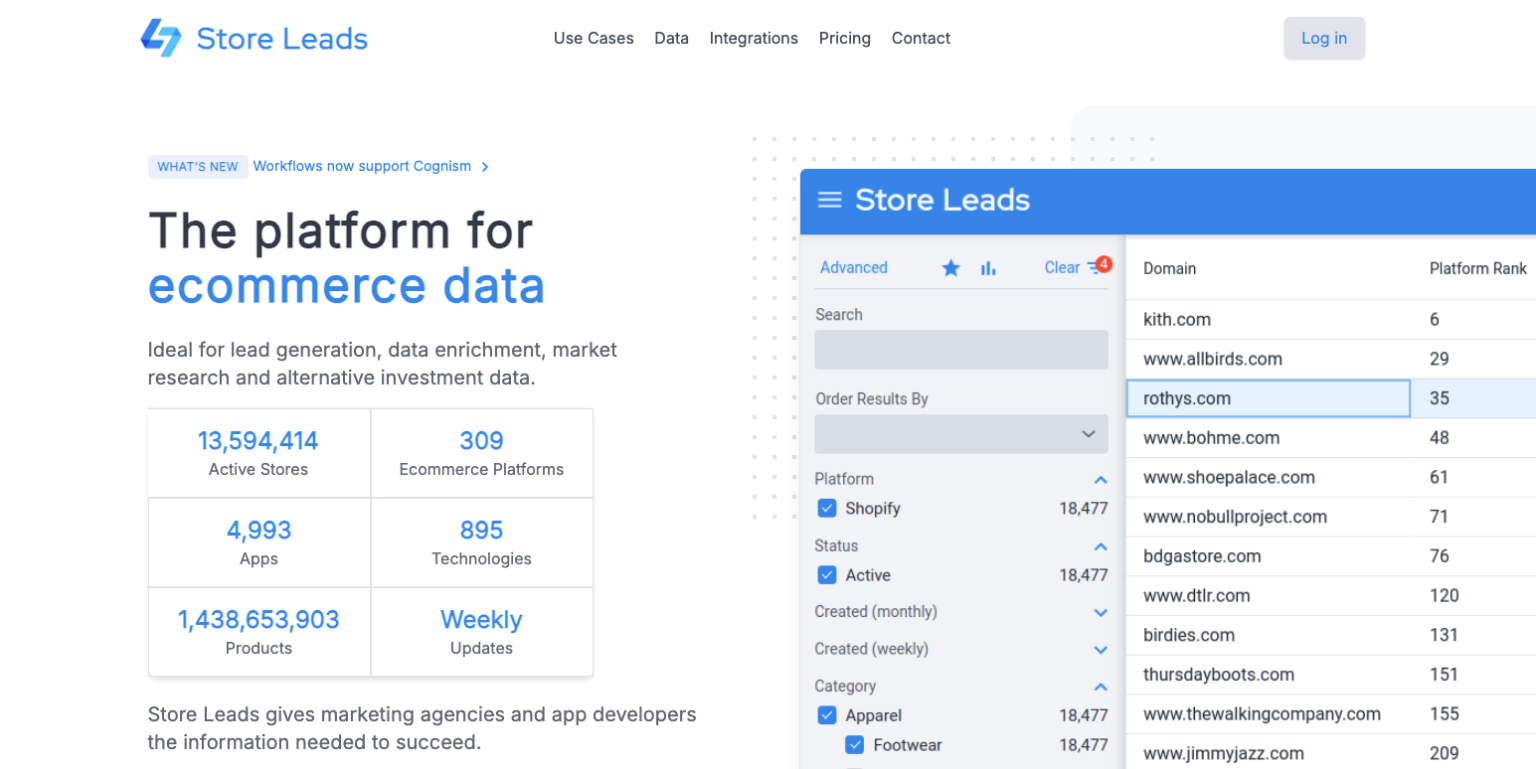Expand the Created (weekly) filter section
Viewport: 1536px width, 769px height.
point(1101,649)
